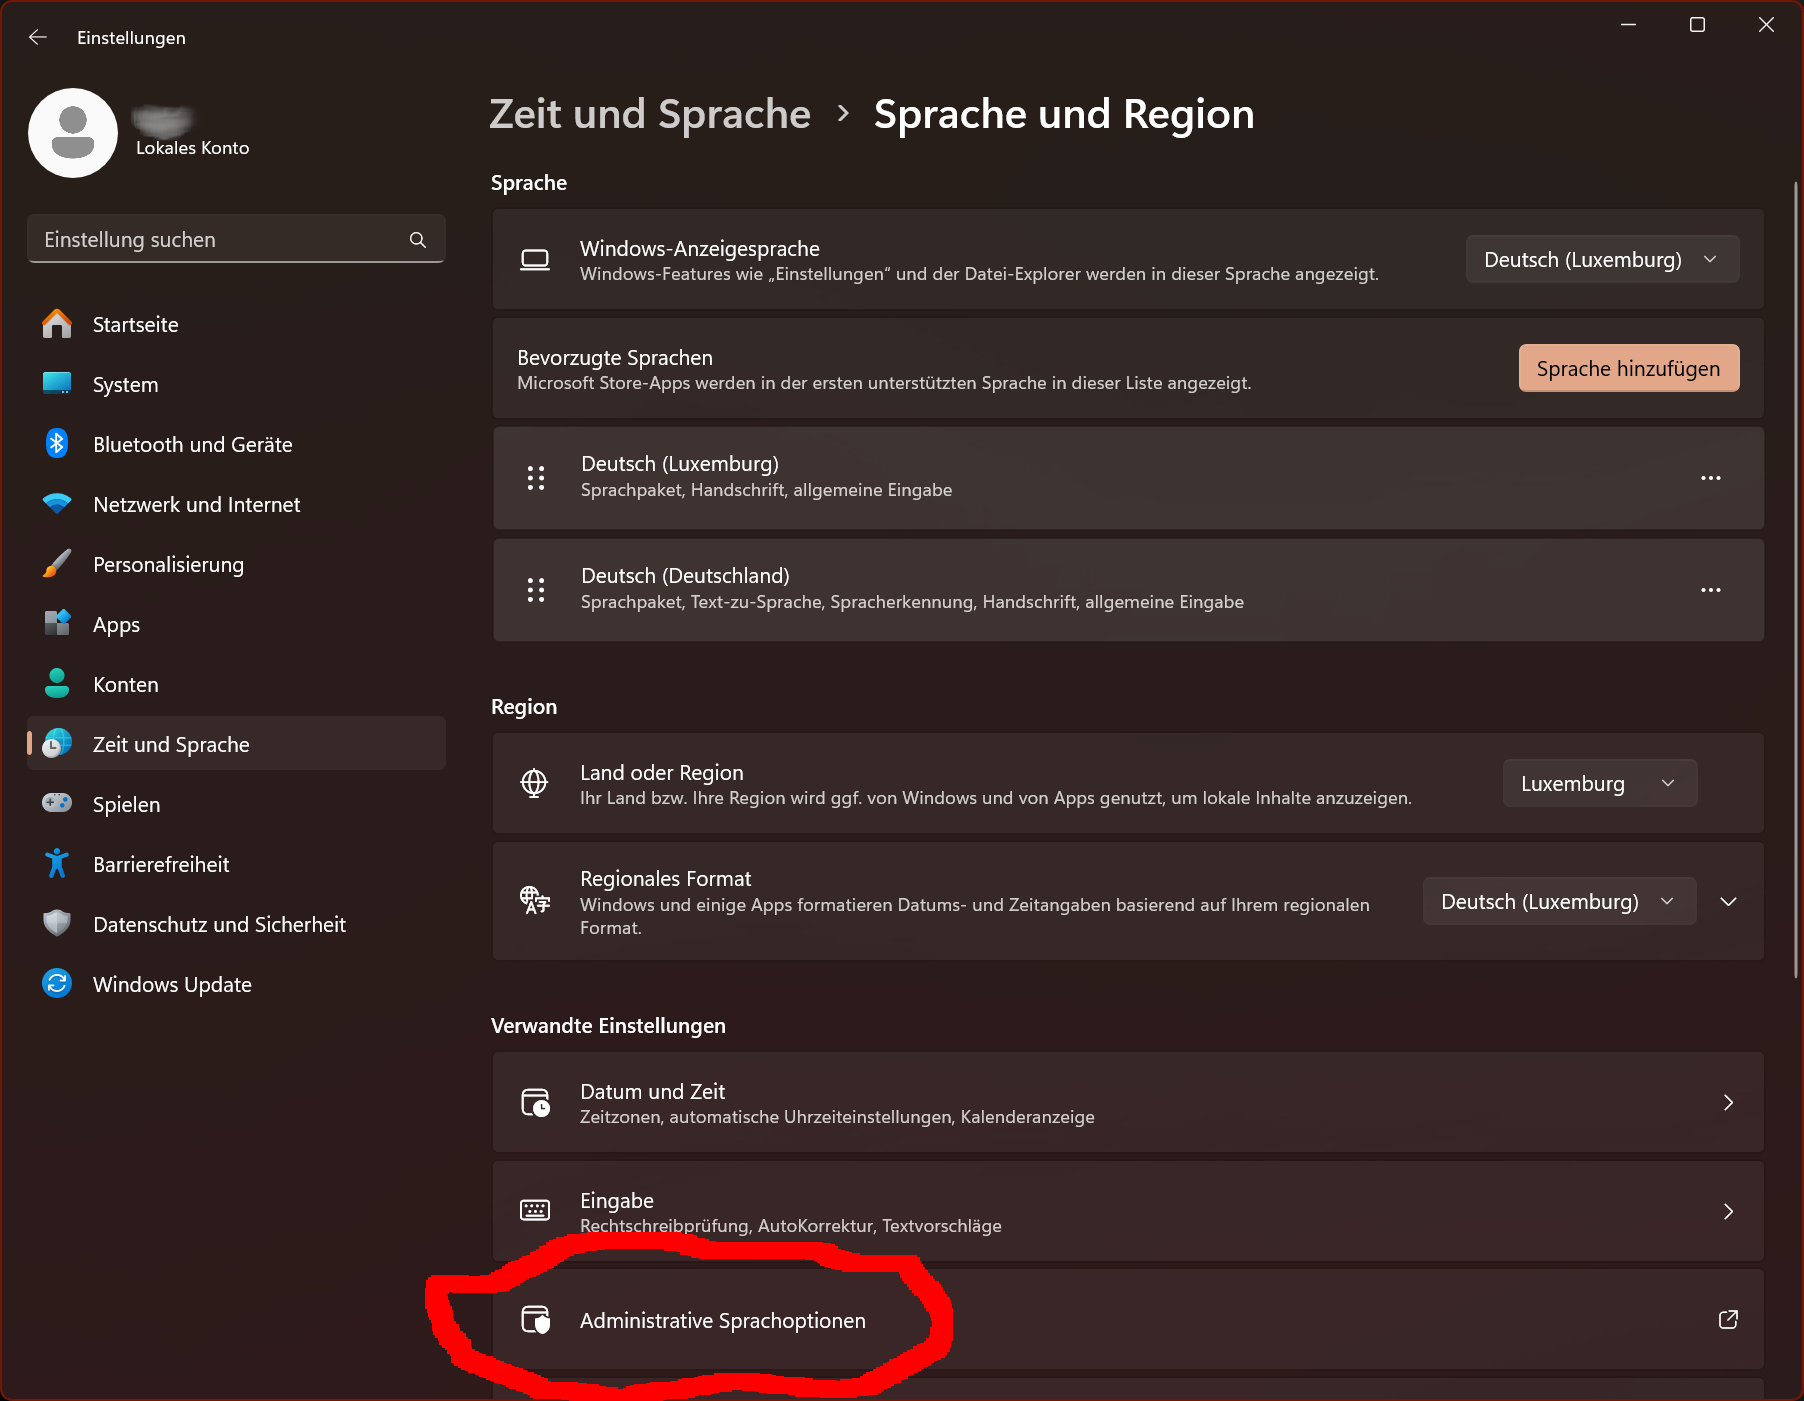Image resolution: width=1804 pixels, height=1401 pixels.
Task: Click the Deutsch (Luxemburg) drag handle
Action: 536,478
